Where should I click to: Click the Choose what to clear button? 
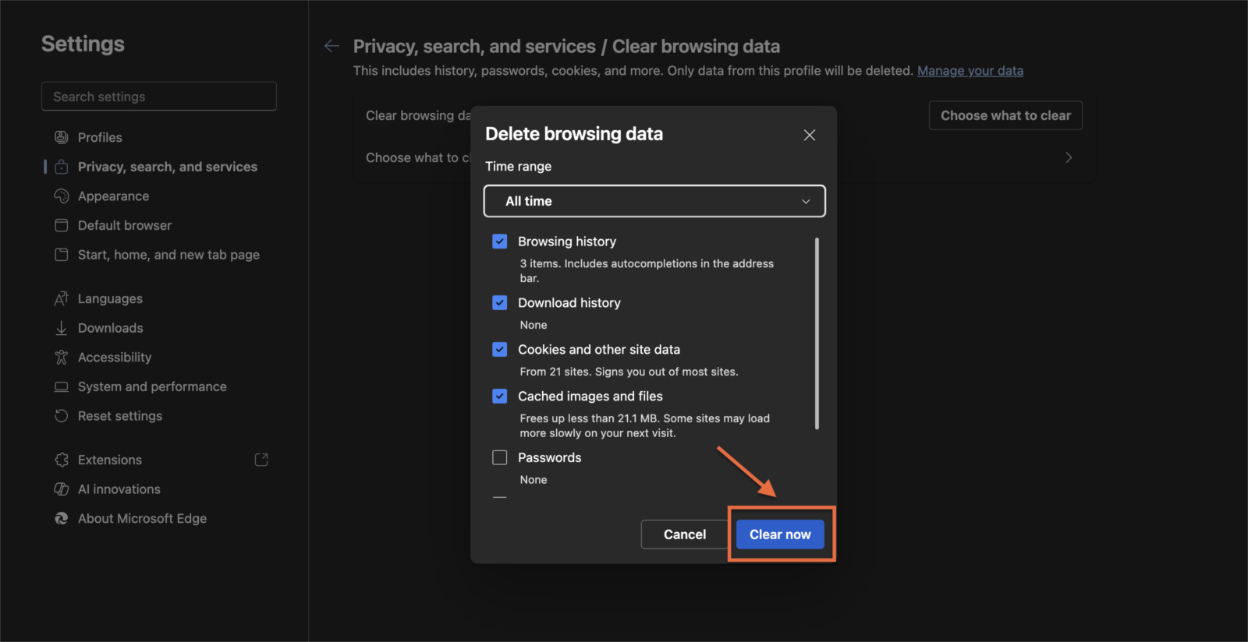[1005, 115]
